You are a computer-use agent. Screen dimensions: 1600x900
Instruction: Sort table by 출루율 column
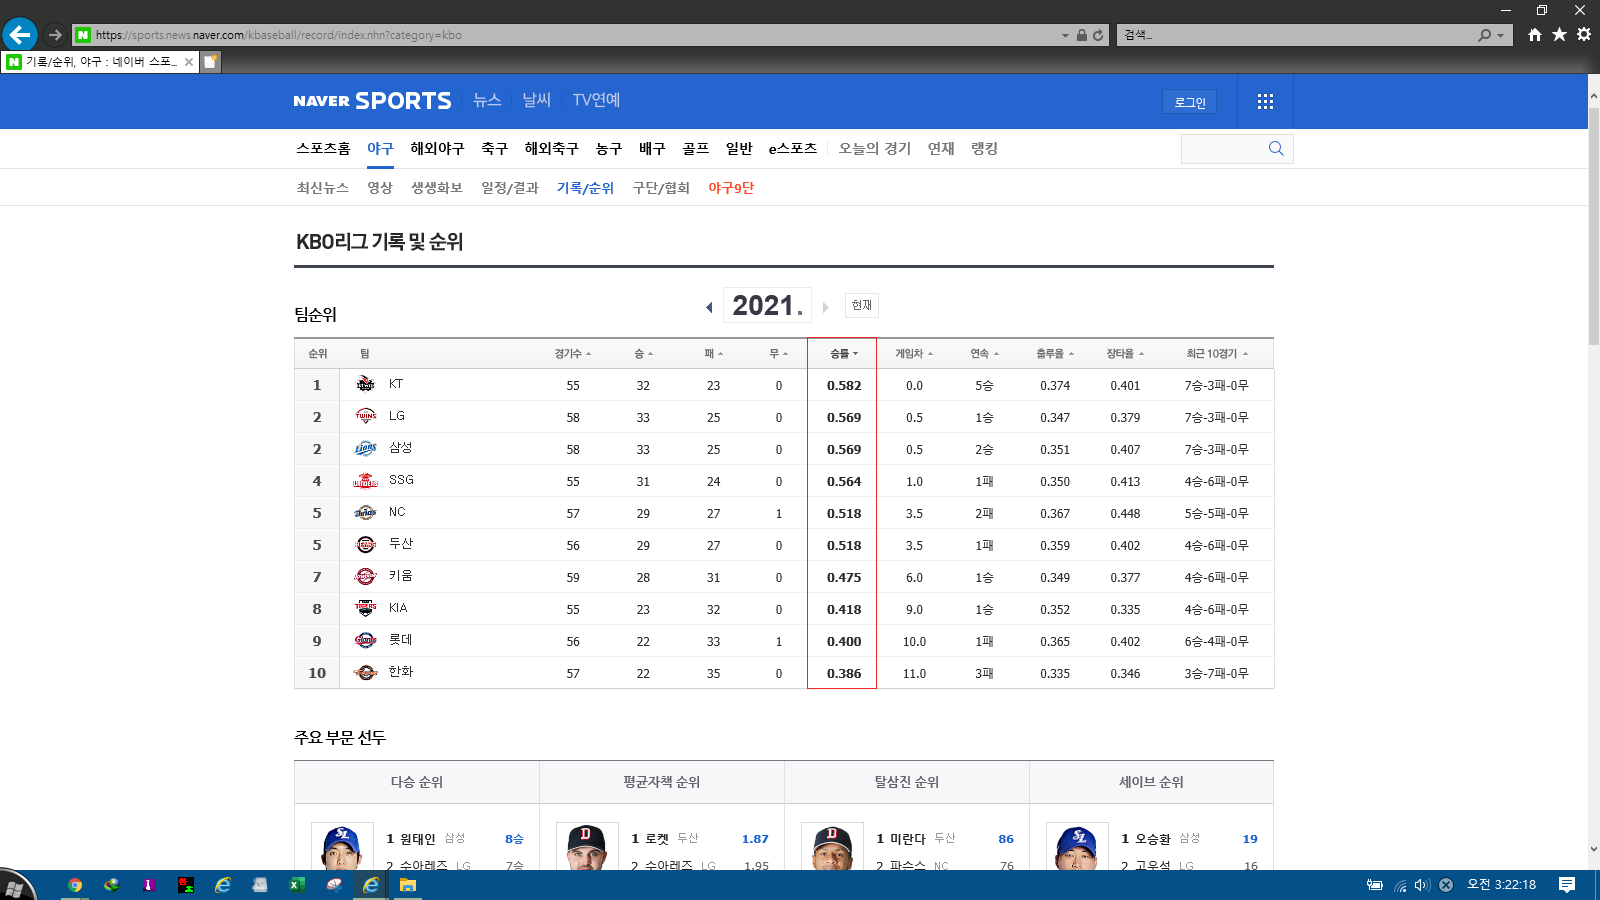[1055, 353]
